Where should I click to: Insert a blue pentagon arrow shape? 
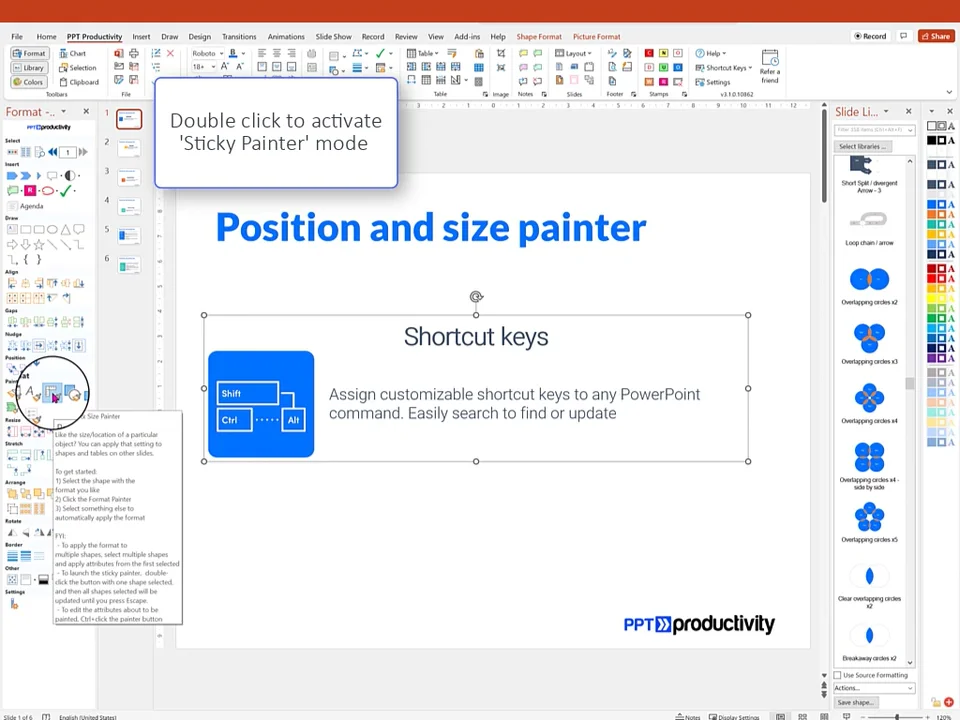pos(12,176)
